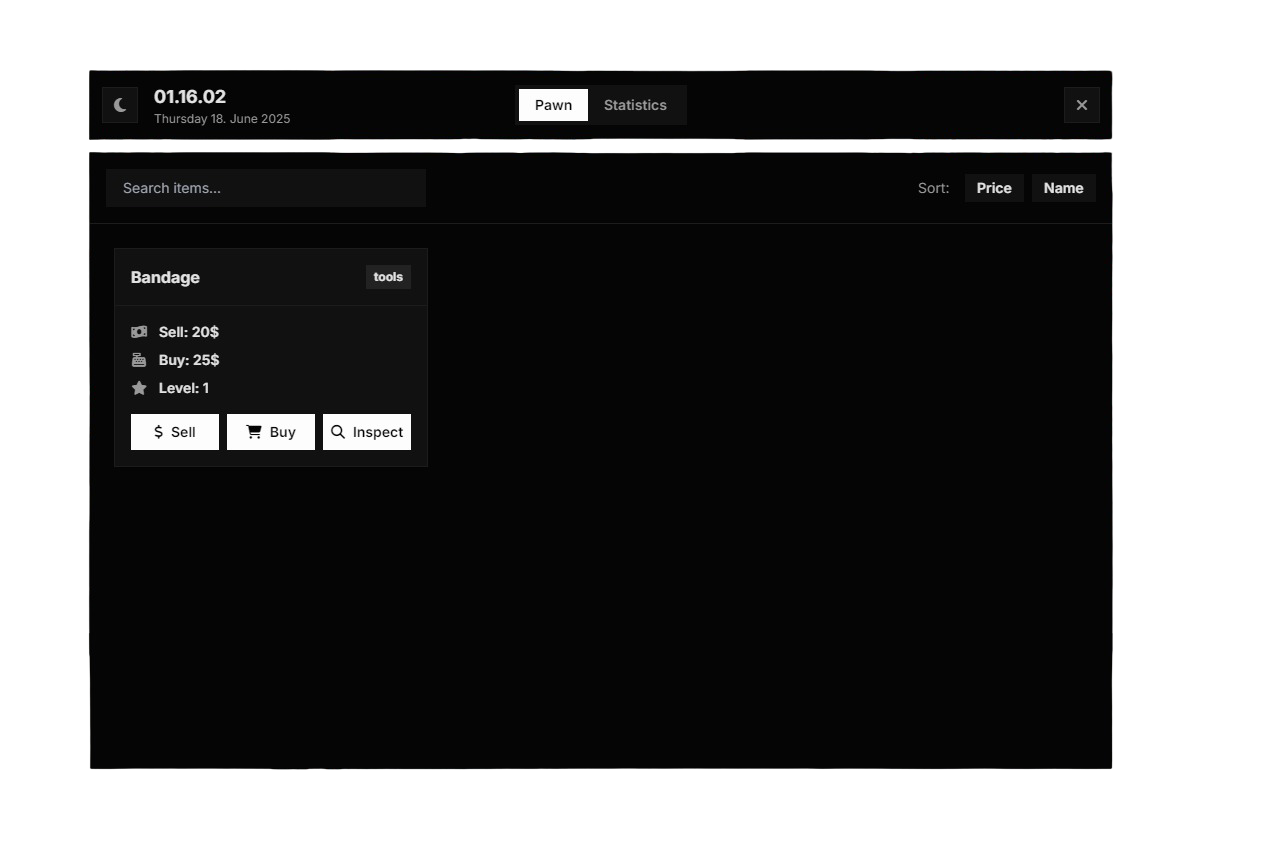Click the icon next to Buy: 25$
This screenshot has width=1267, height=857.
[139, 359]
